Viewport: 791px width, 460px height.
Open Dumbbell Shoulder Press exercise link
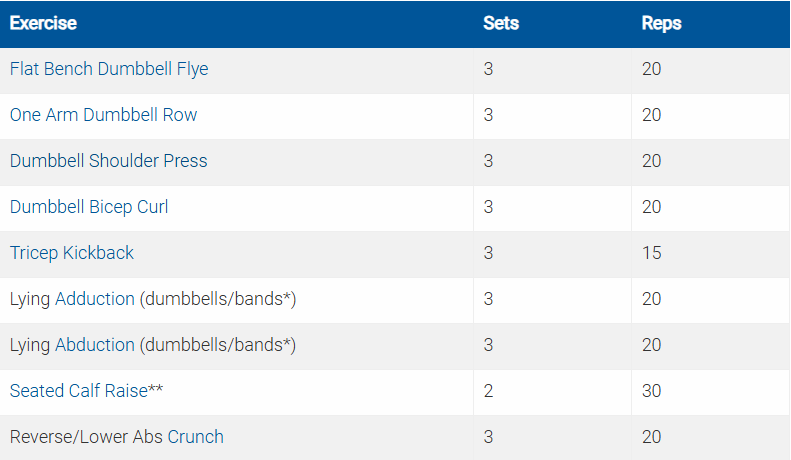[108, 161]
